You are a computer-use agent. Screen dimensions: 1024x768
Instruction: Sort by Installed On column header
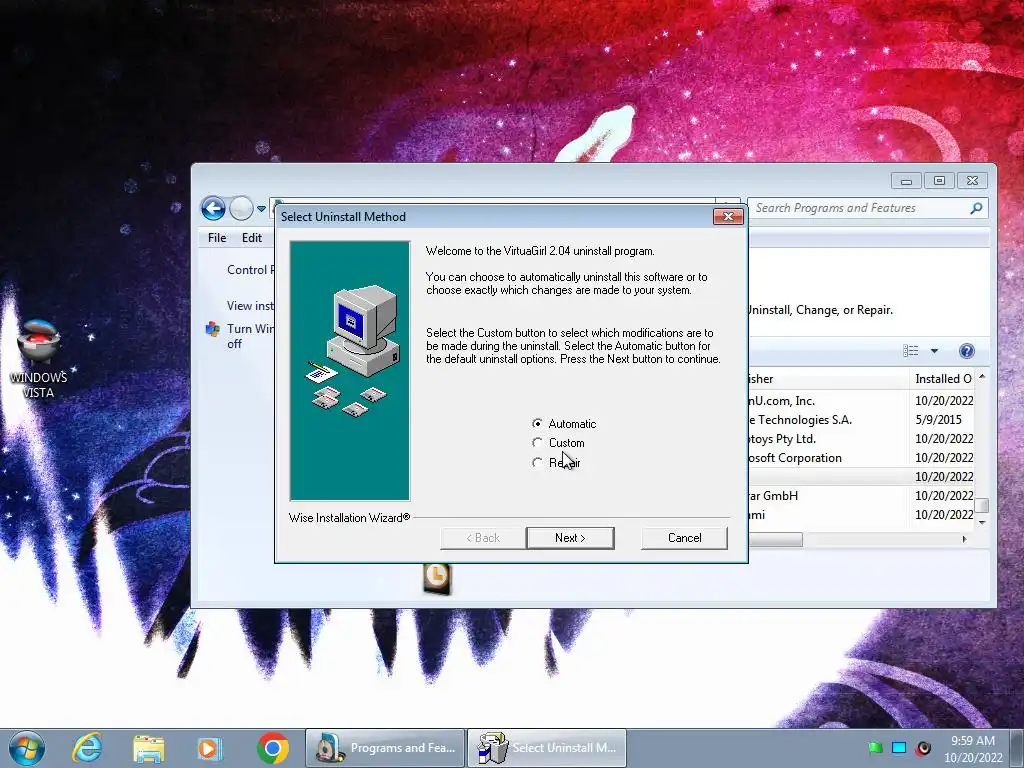(x=943, y=379)
